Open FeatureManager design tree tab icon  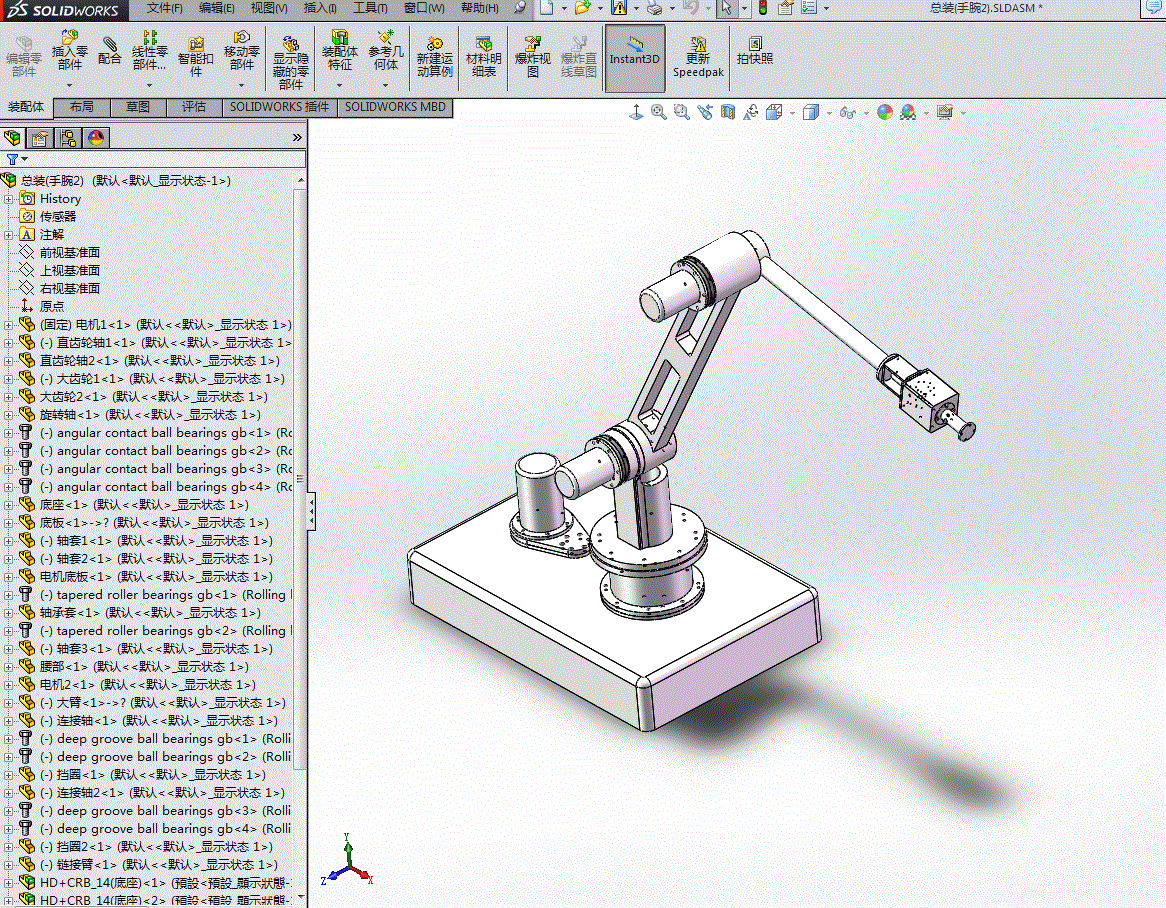point(12,138)
